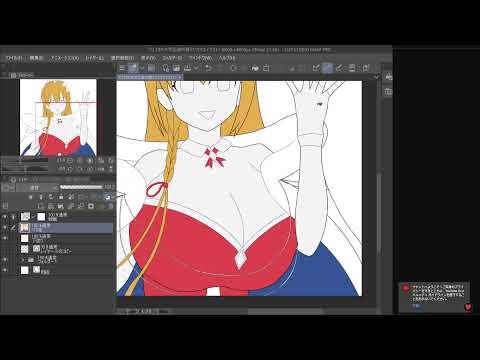Click the Fill bucket icon in the command bar
Viewport: 480px width, 360px height.
pos(255,68)
